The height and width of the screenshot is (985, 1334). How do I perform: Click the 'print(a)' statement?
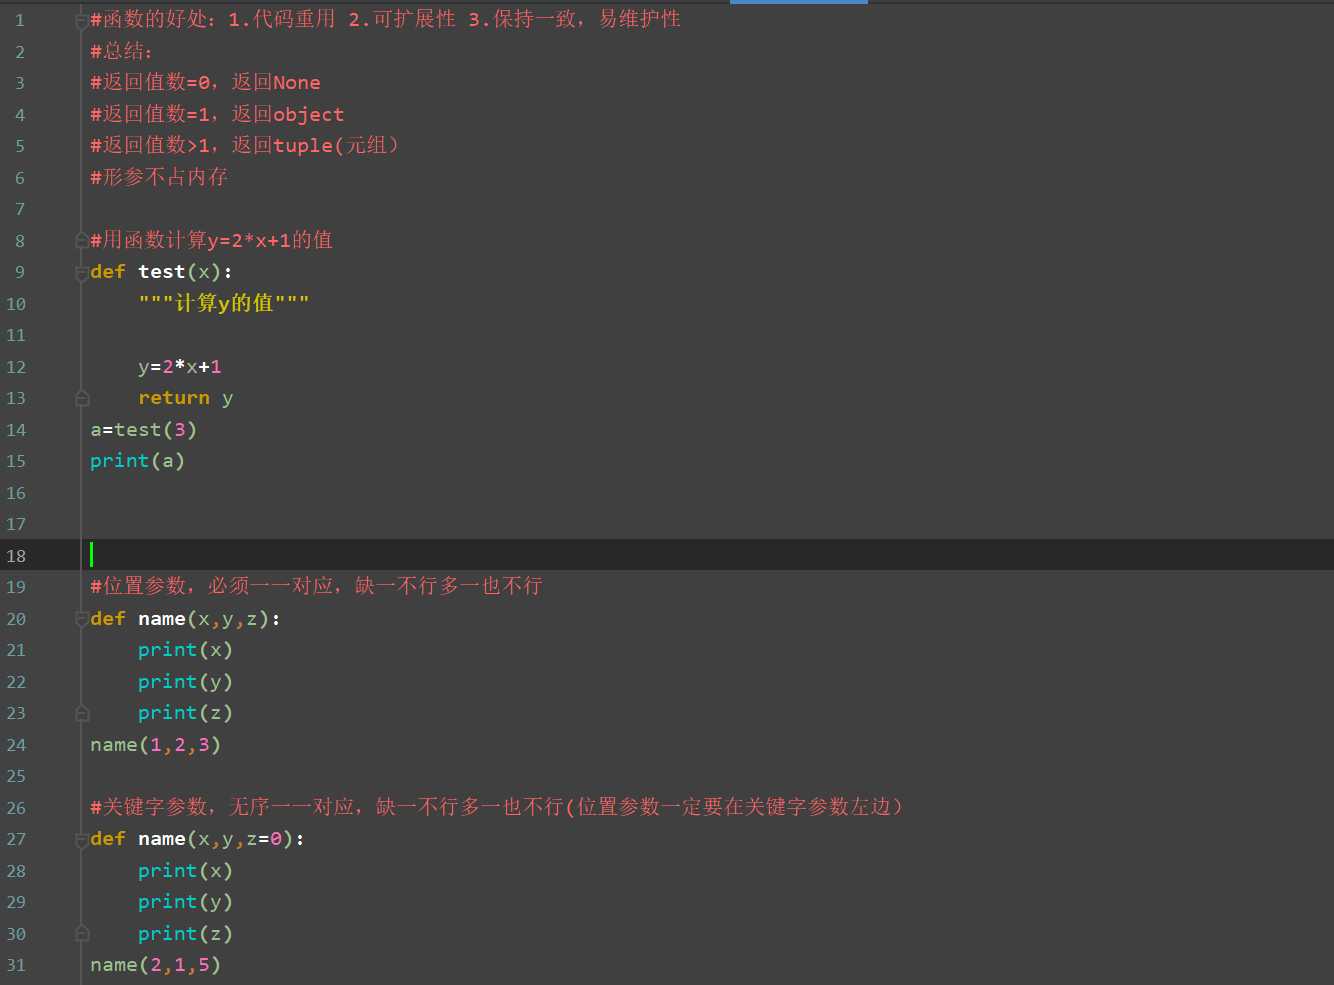138,461
